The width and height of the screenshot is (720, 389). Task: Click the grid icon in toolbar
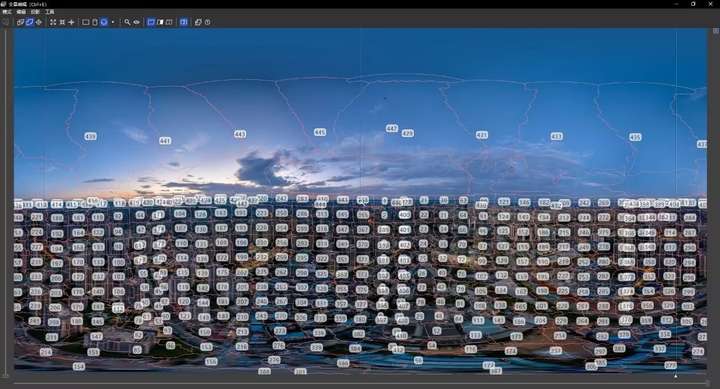point(62,22)
